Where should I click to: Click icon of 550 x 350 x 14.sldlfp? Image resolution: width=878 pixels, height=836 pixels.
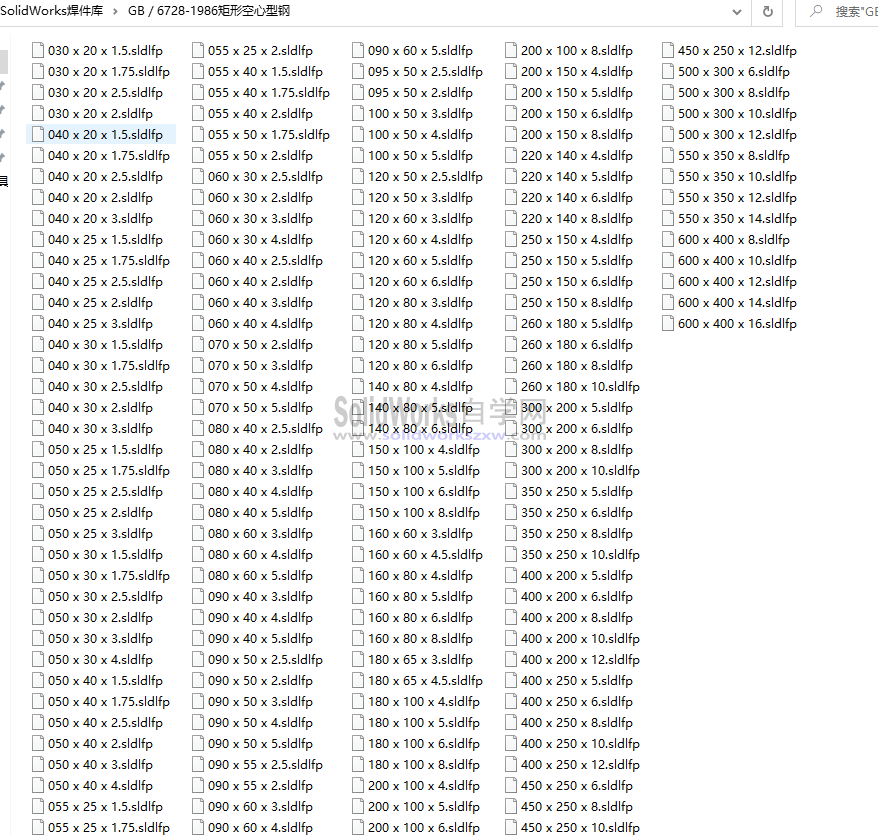pos(667,218)
